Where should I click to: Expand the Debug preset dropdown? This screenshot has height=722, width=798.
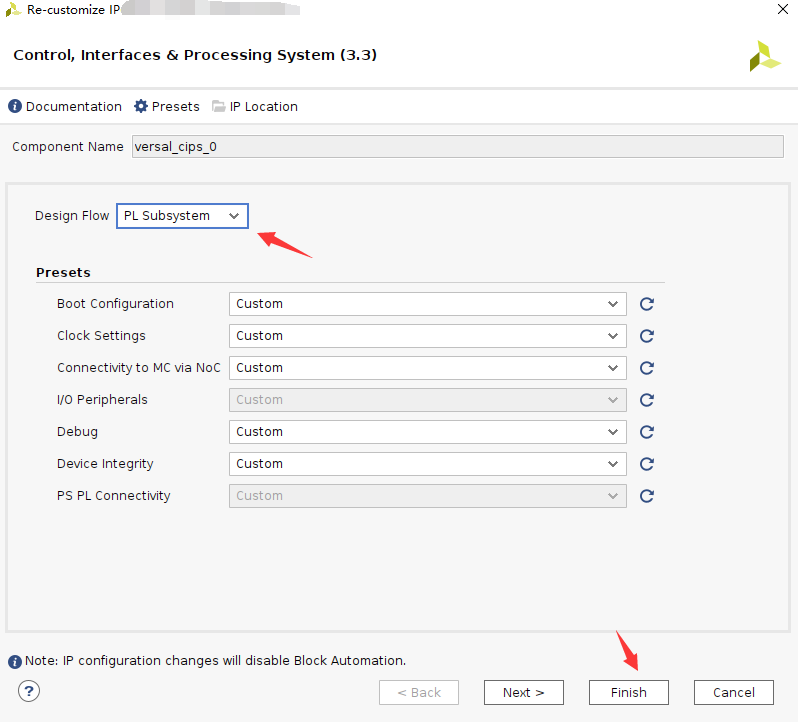428,432
